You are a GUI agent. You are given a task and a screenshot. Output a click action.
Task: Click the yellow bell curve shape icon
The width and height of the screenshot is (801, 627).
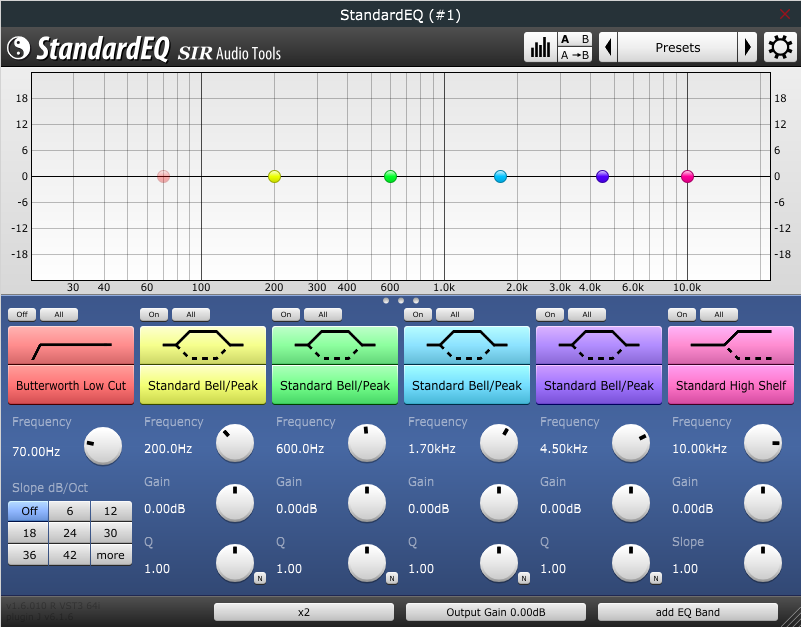[x=203, y=346]
